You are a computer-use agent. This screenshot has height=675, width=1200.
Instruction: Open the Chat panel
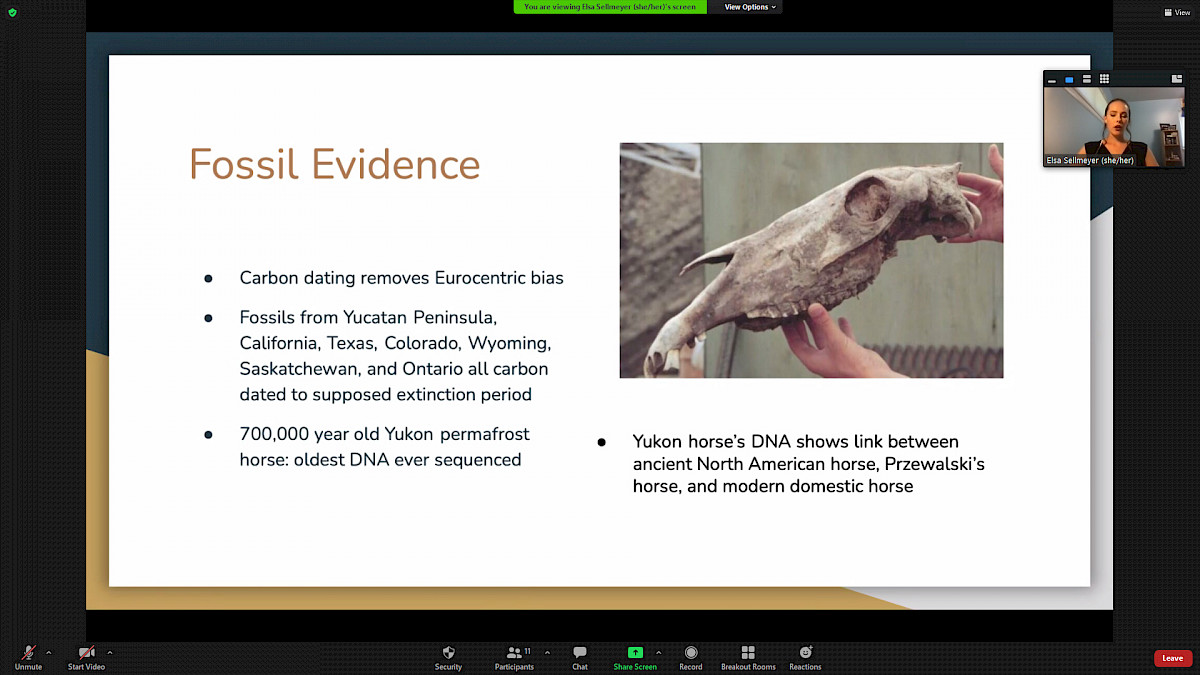(x=580, y=657)
